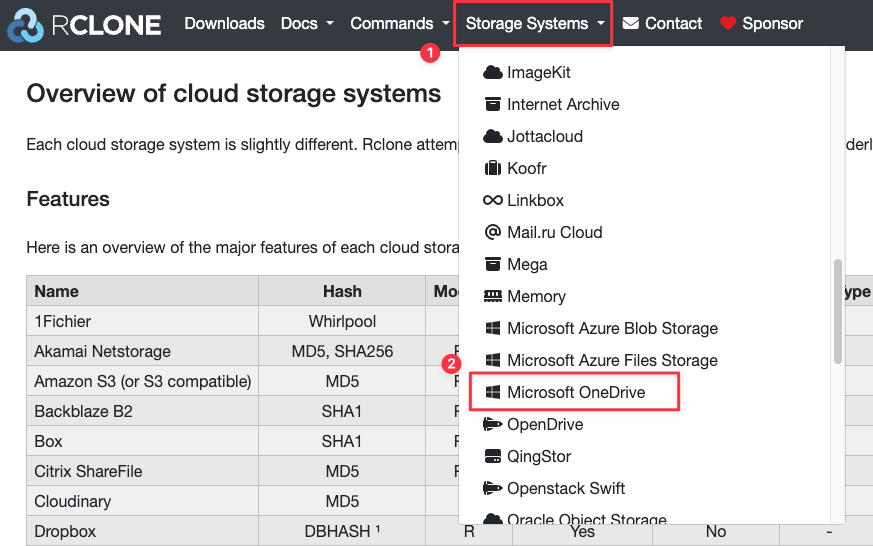Image resolution: width=873 pixels, height=546 pixels.
Task: Choose Openstack Swift in the dropdown
Action: tap(566, 488)
